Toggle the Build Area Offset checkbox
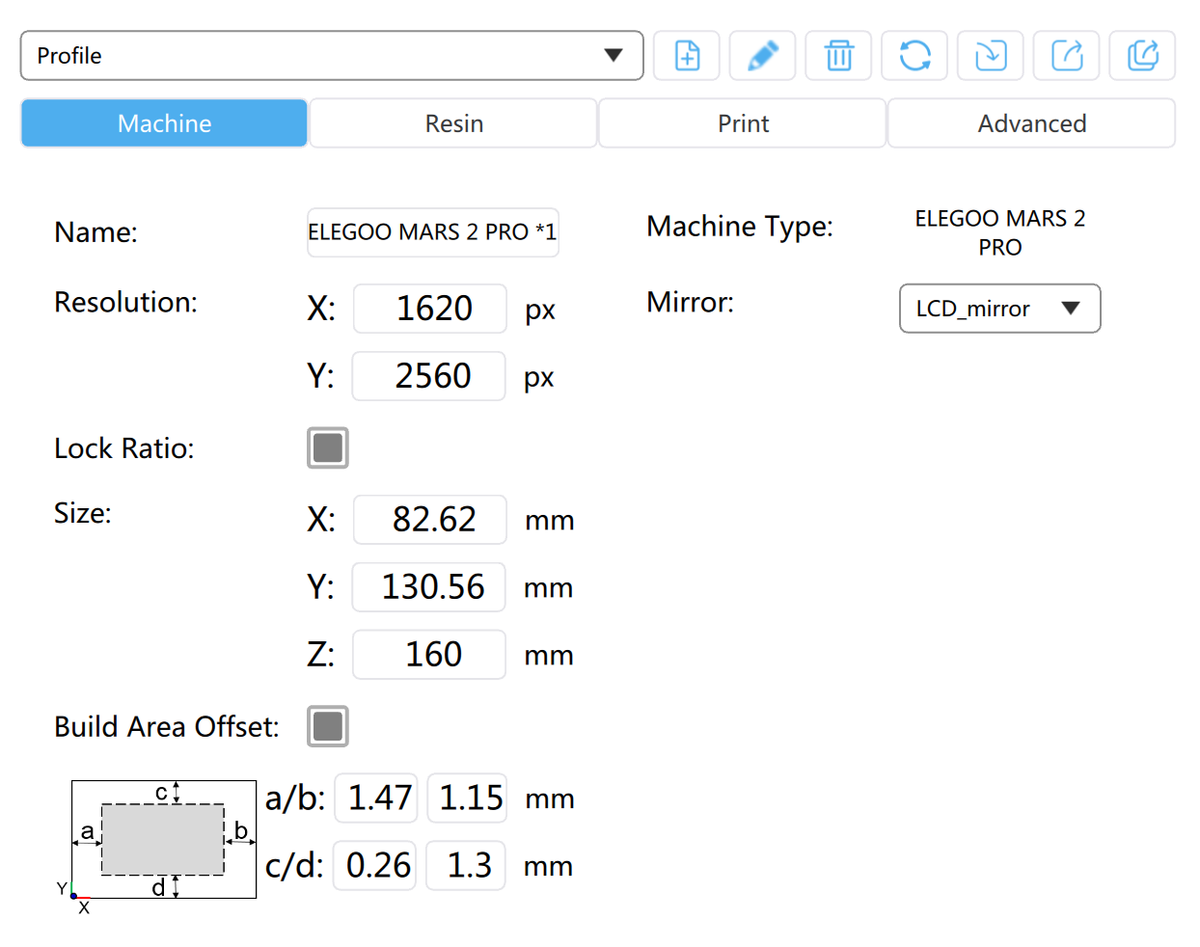 (x=328, y=726)
